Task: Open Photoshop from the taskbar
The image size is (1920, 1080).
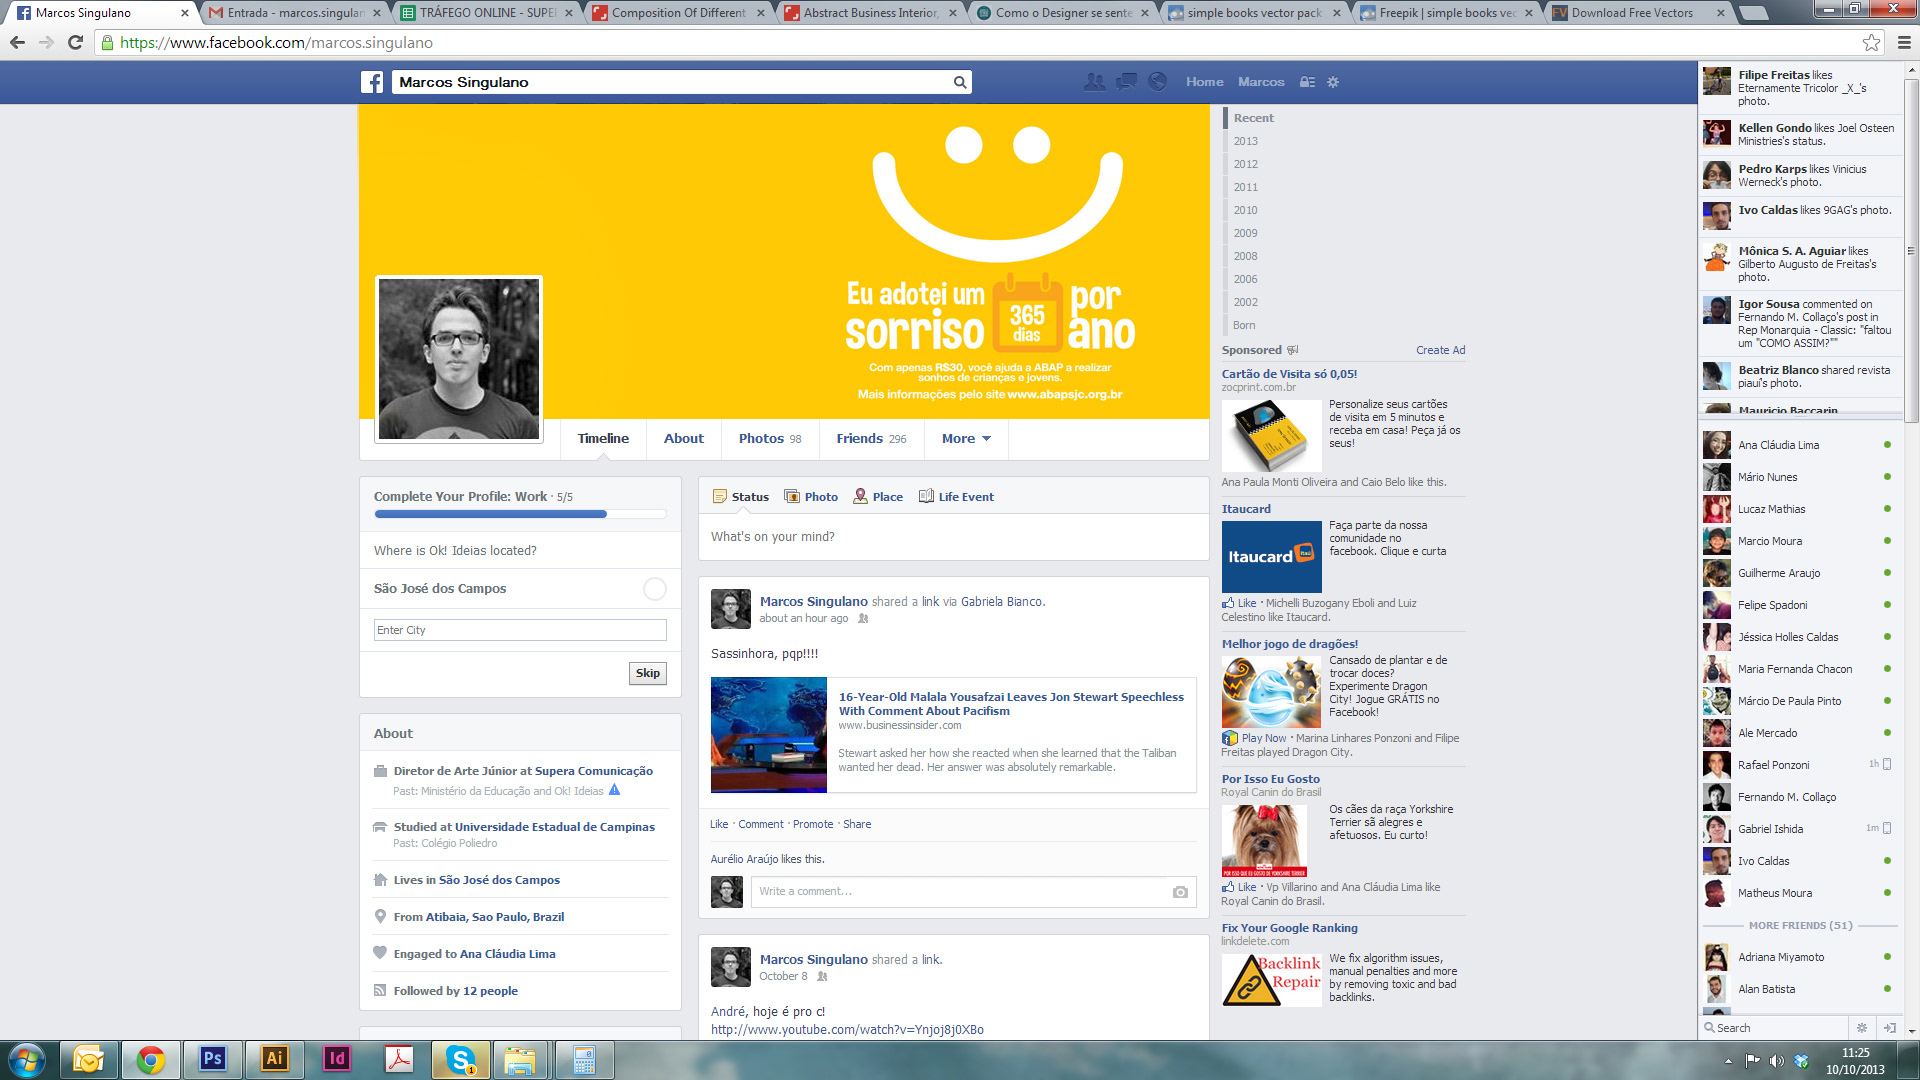Action: tap(212, 1059)
